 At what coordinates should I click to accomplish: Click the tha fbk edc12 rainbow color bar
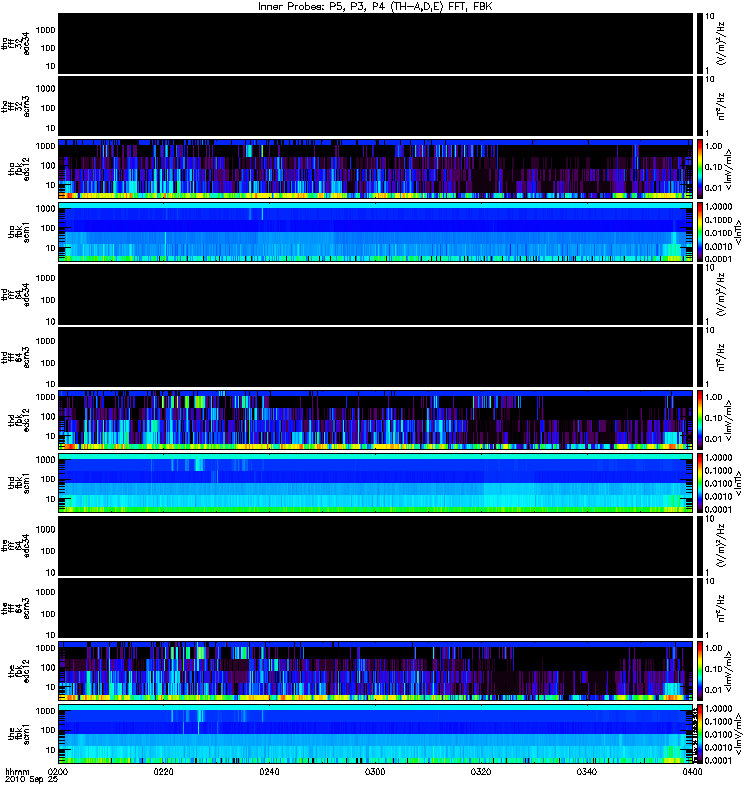(x=700, y=168)
